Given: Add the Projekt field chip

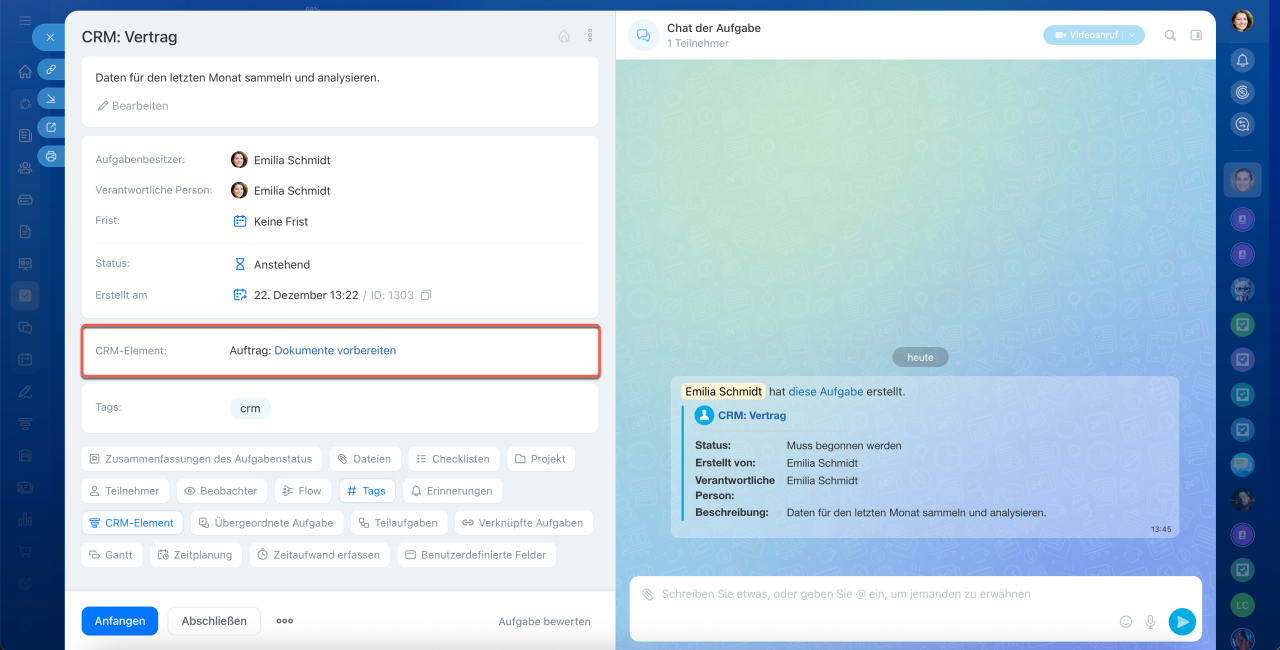Looking at the screenshot, I should [x=541, y=459].
